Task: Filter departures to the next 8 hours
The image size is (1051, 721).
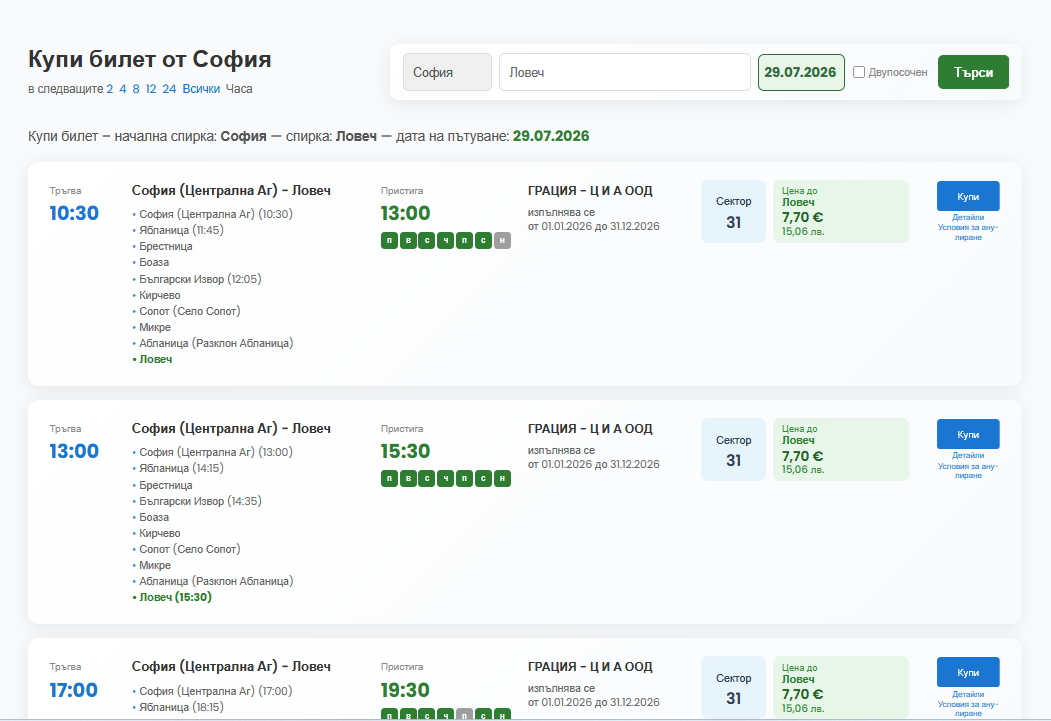Action: point(136,88)
